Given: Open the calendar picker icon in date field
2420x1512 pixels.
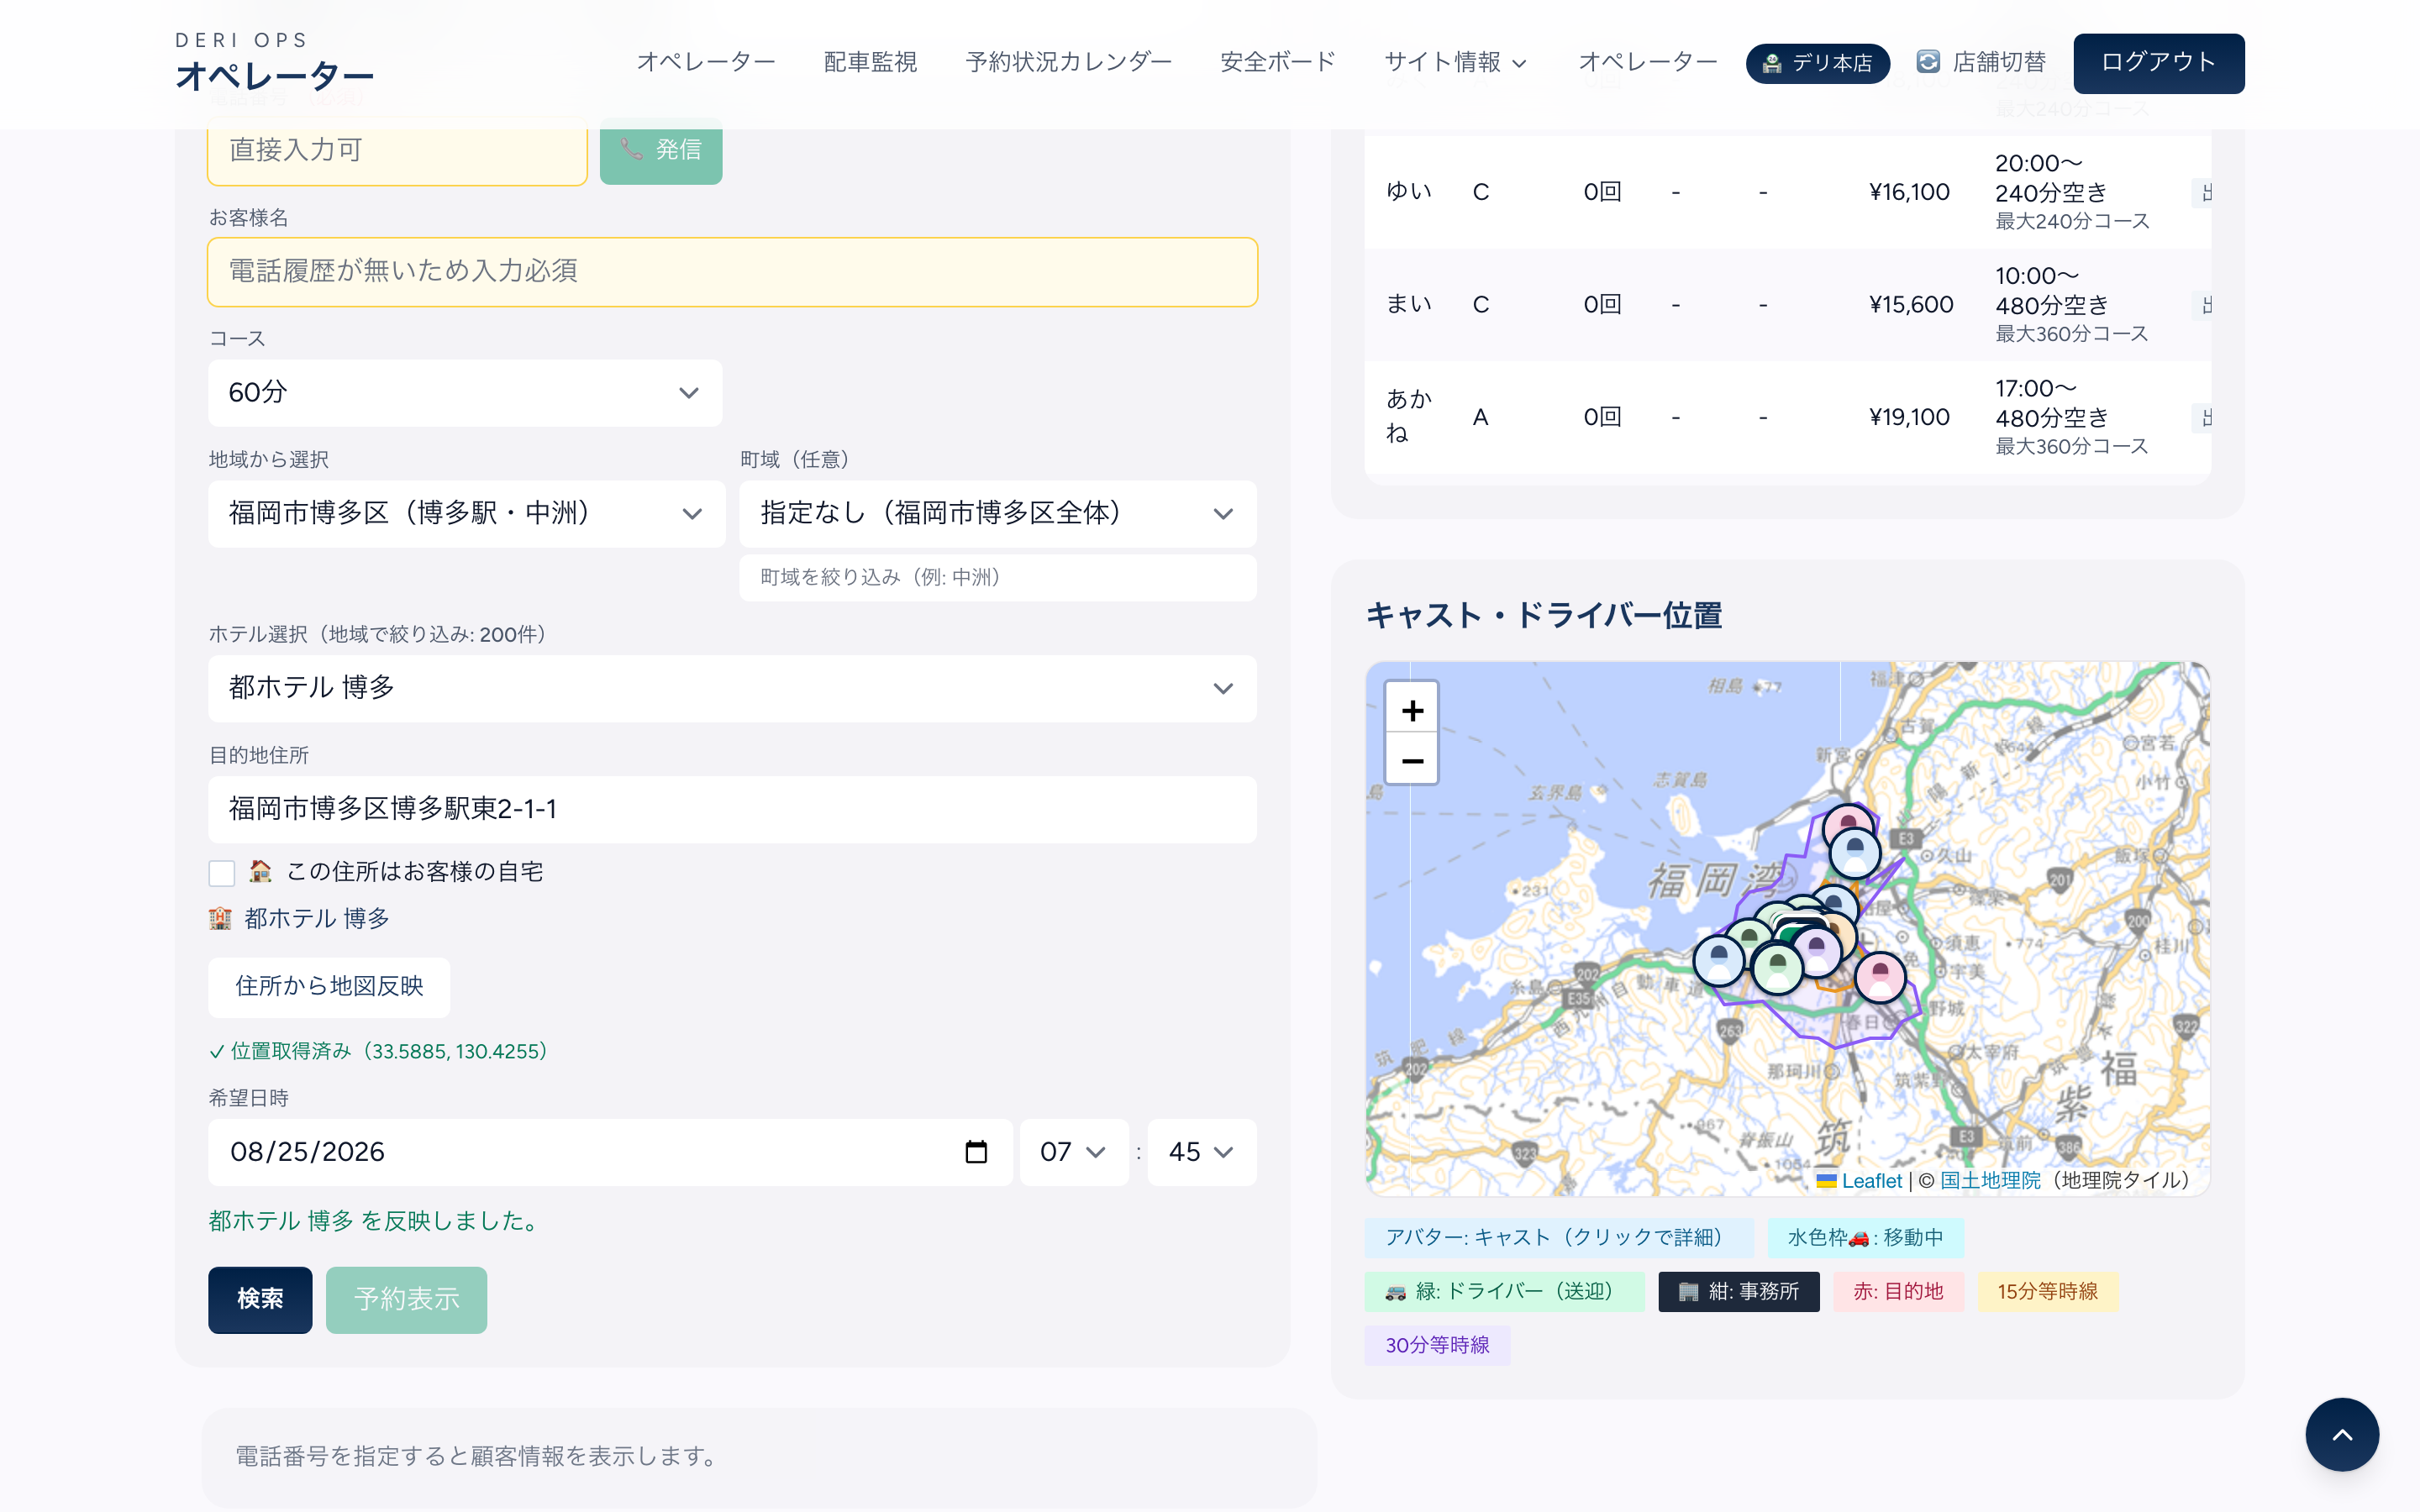Looking at the screenshot, I should pyautogui.click(x=976, y=1151).
